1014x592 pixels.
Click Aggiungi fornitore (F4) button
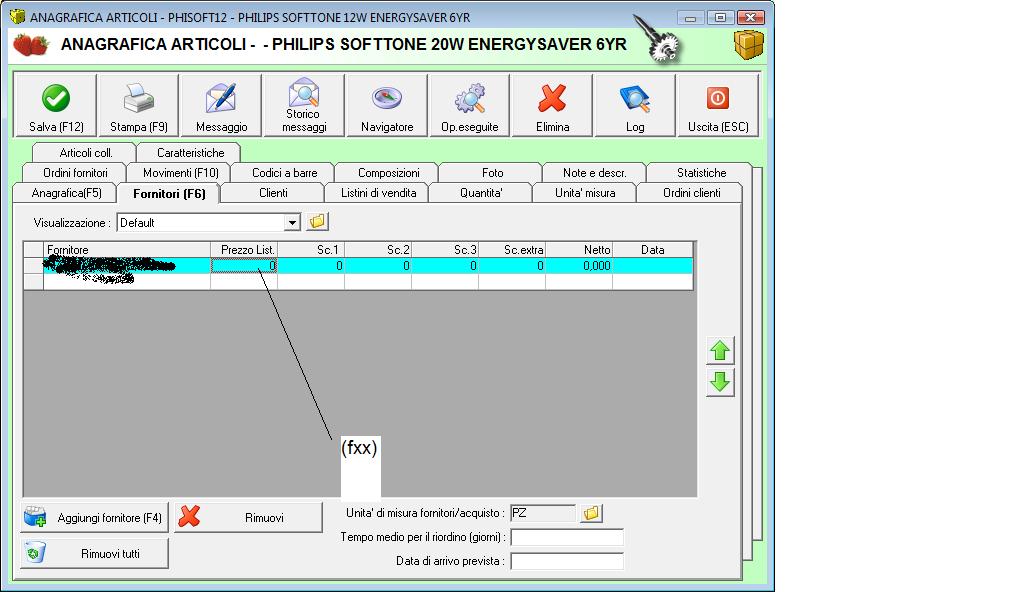click(x=94, y=518)
